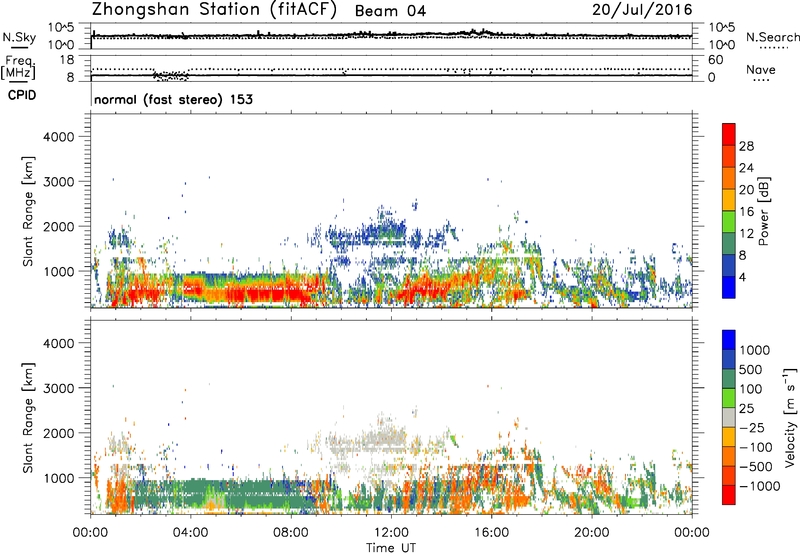Viewport: 800px width, 554px height.
Task: Click the "-100" label on velocity colorbar
Action: [755, 447]
